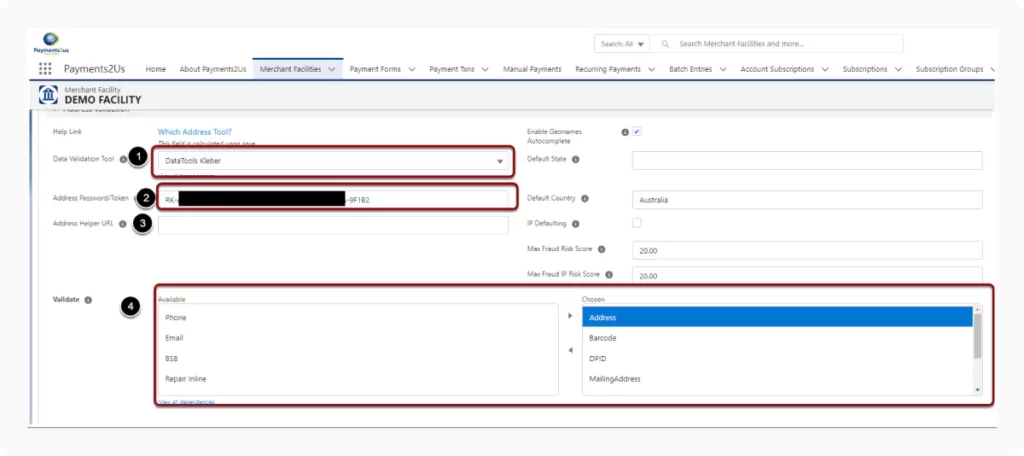Show info for Default State

(x=575, y=159)
